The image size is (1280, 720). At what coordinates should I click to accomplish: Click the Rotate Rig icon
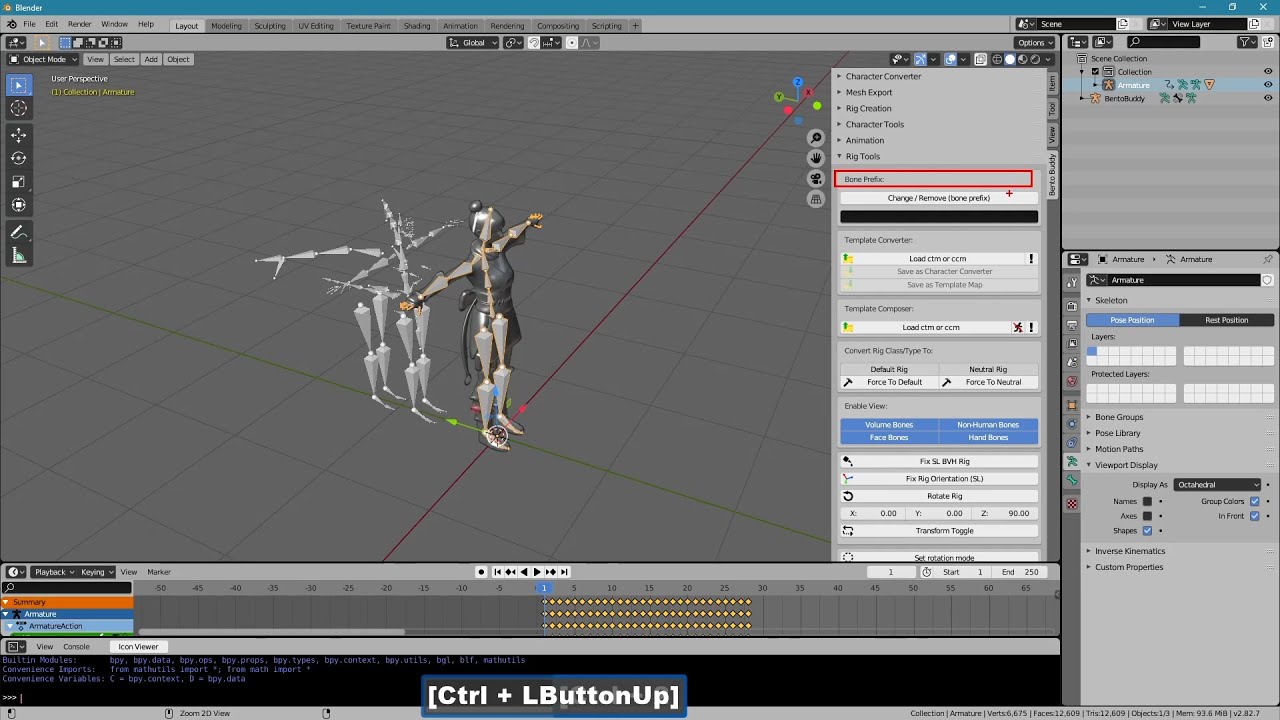tap(848, 496)
